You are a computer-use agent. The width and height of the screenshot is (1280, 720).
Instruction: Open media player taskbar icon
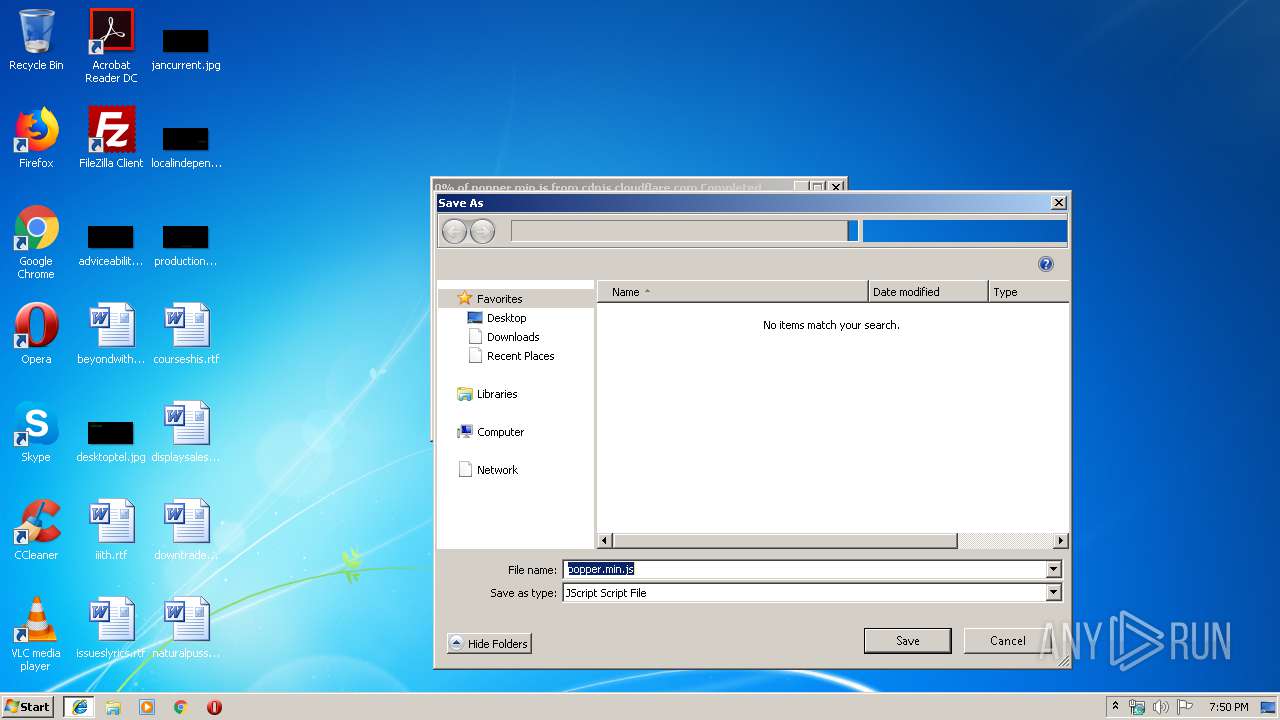pos(147,707)
